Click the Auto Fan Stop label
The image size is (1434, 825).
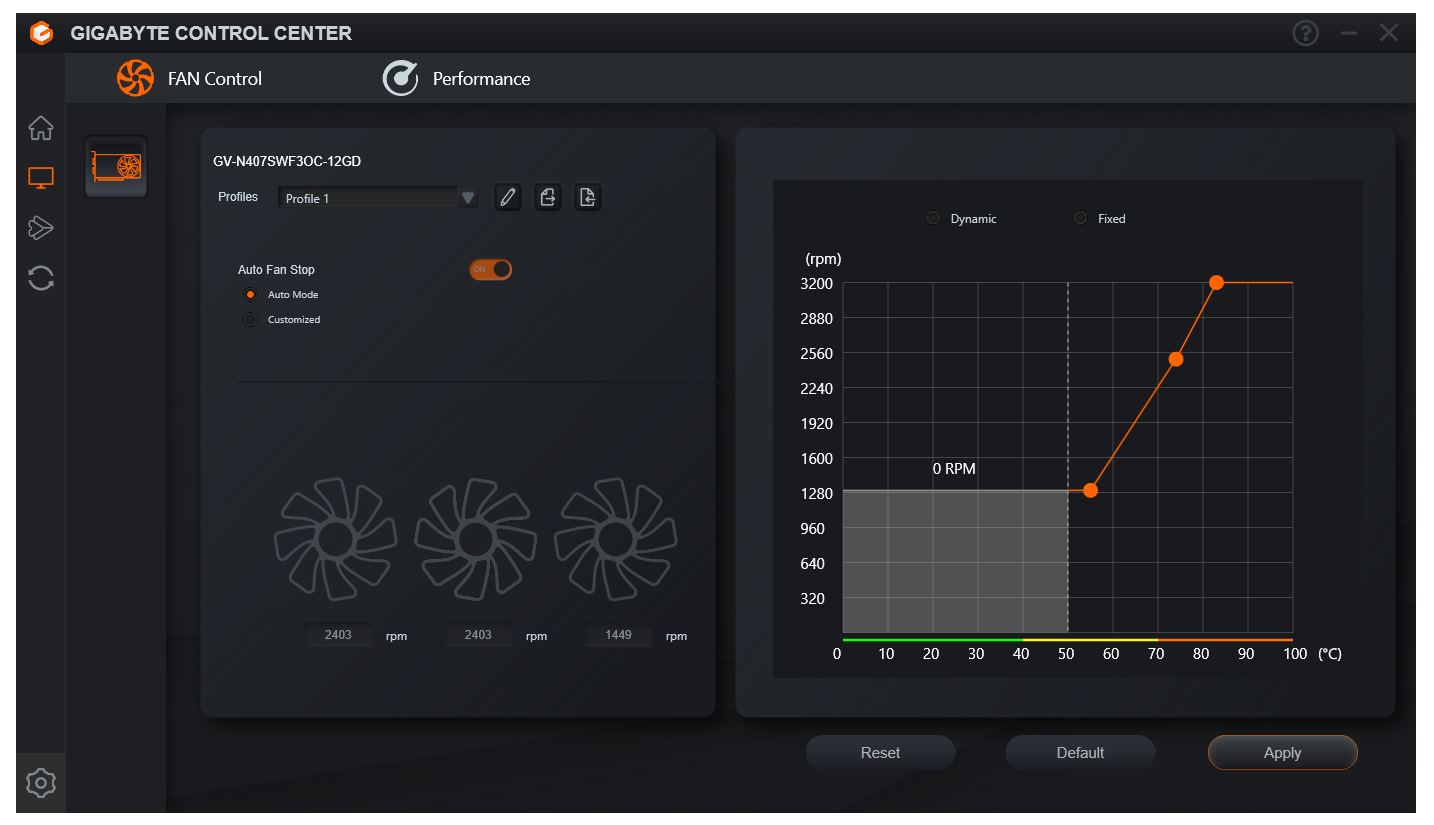pos(276,270)
